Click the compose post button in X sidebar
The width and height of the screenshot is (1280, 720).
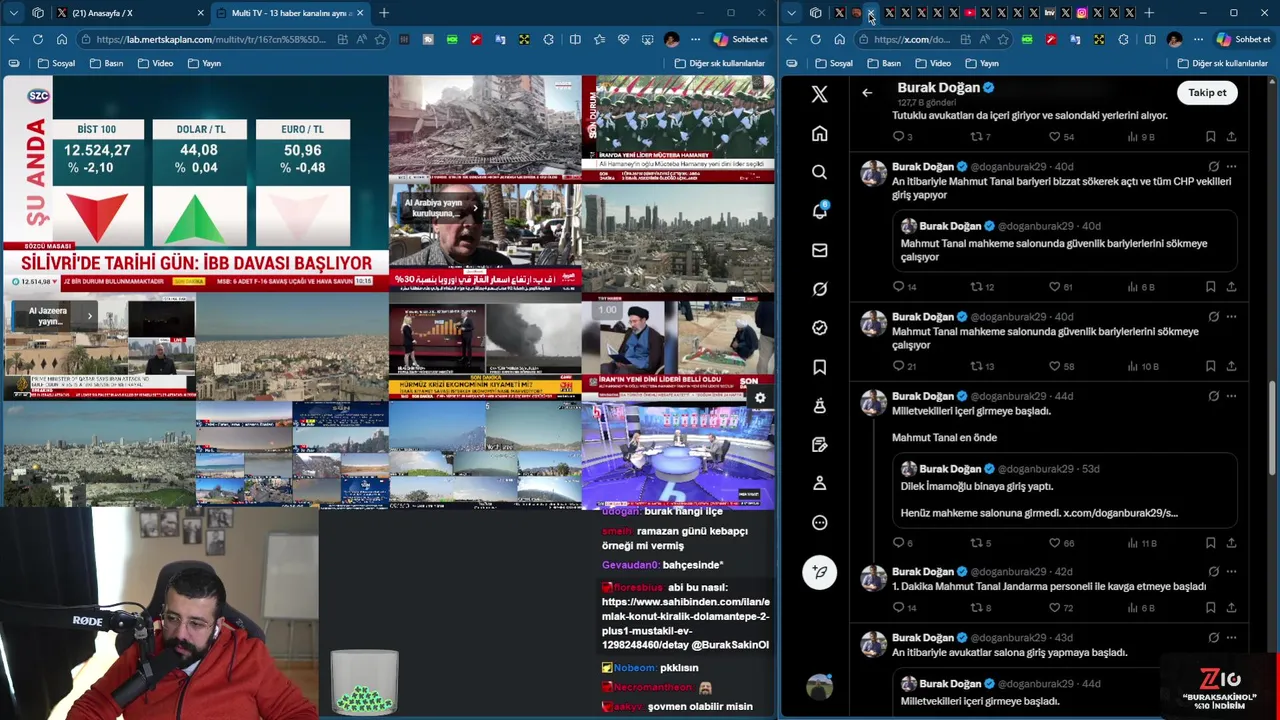819,572
